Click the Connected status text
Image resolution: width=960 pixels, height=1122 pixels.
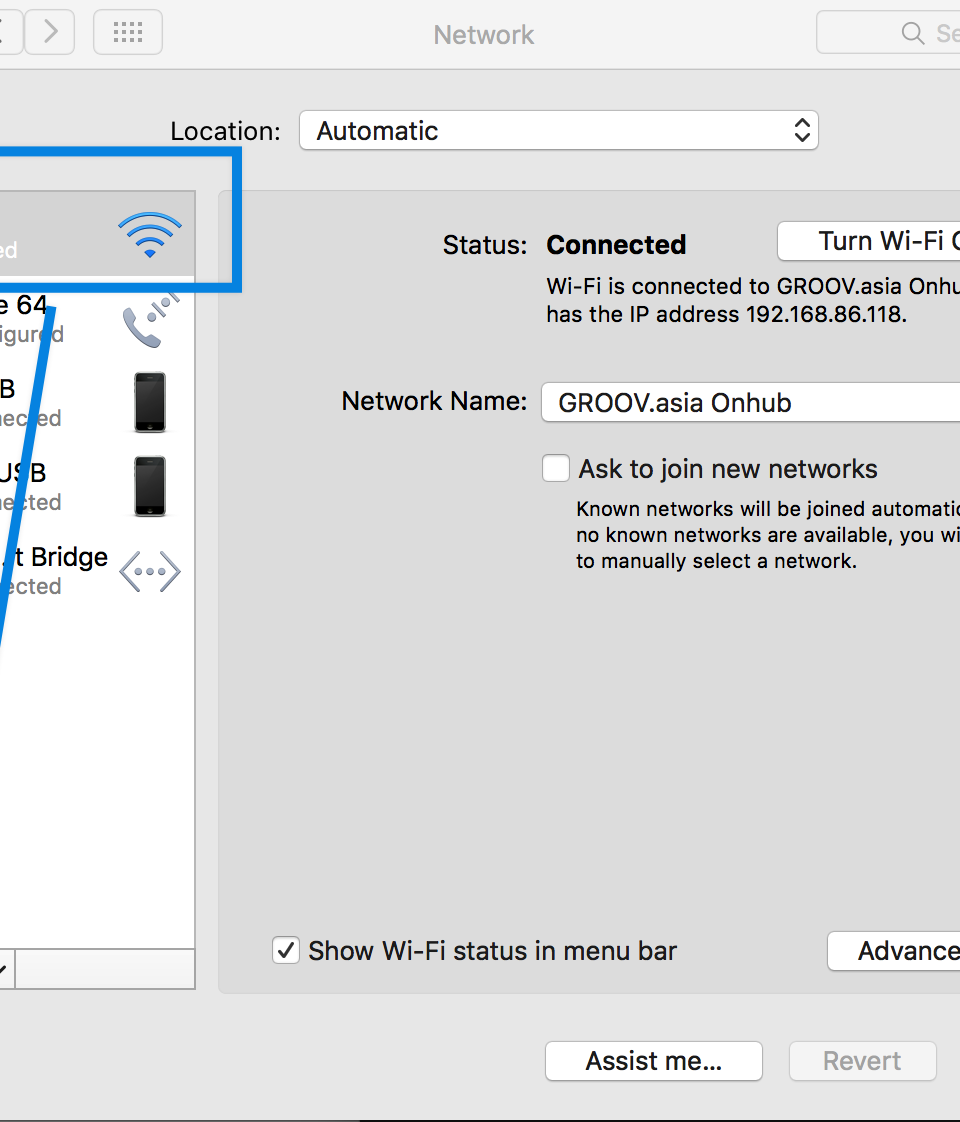pos(616,245)
